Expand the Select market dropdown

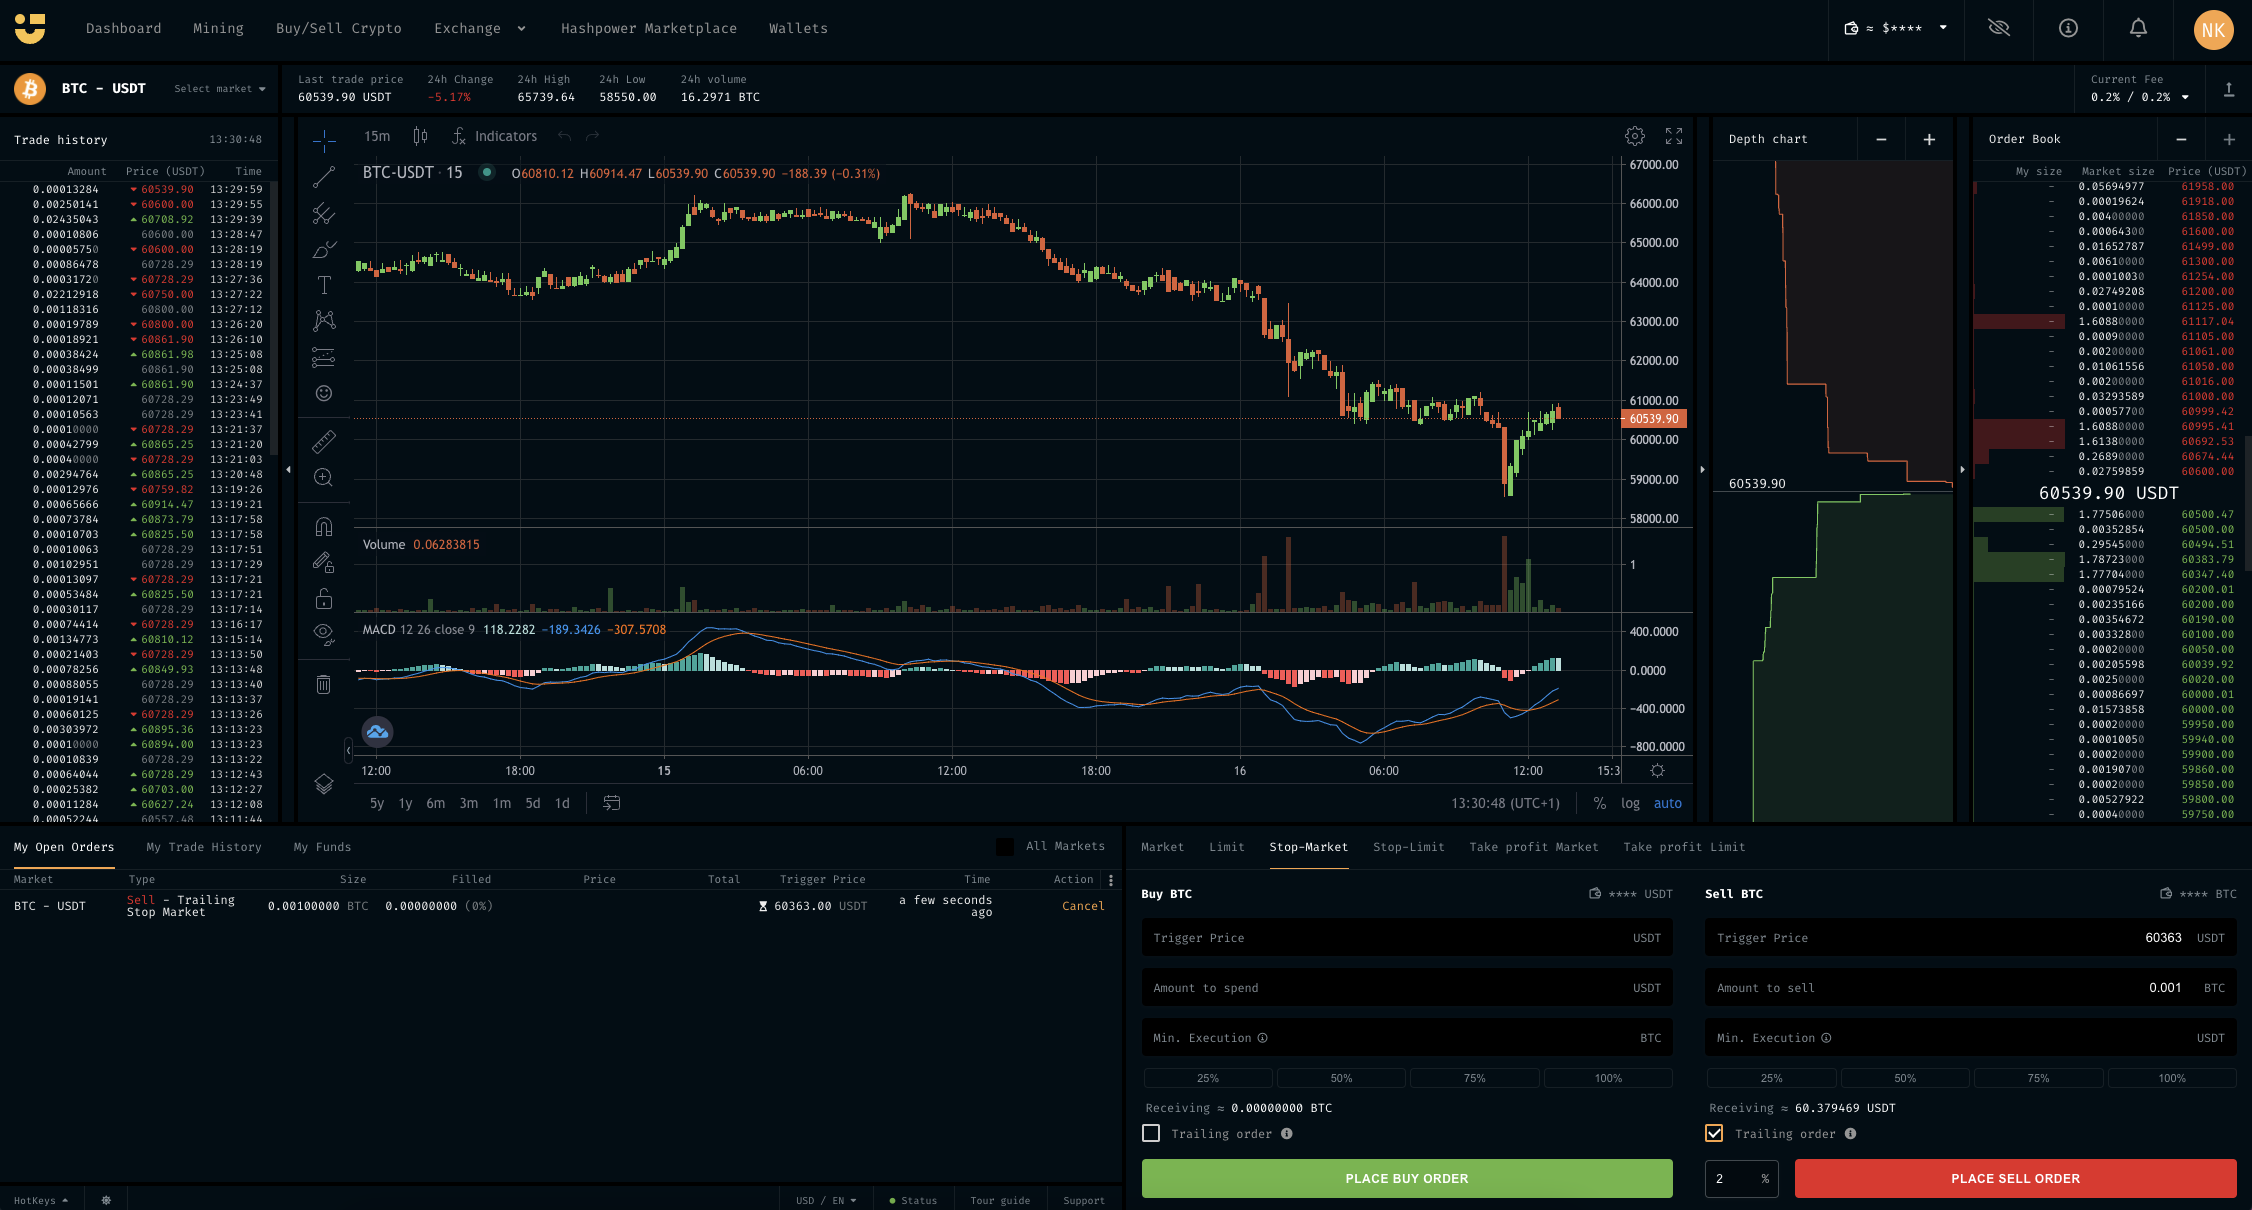pyautogui.click(x=220, y=89)
